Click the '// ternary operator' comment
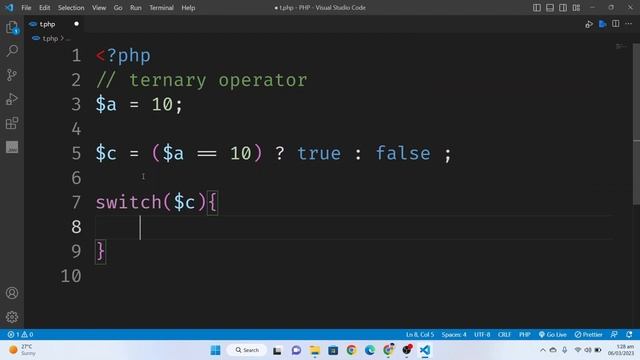 point(202,80)
